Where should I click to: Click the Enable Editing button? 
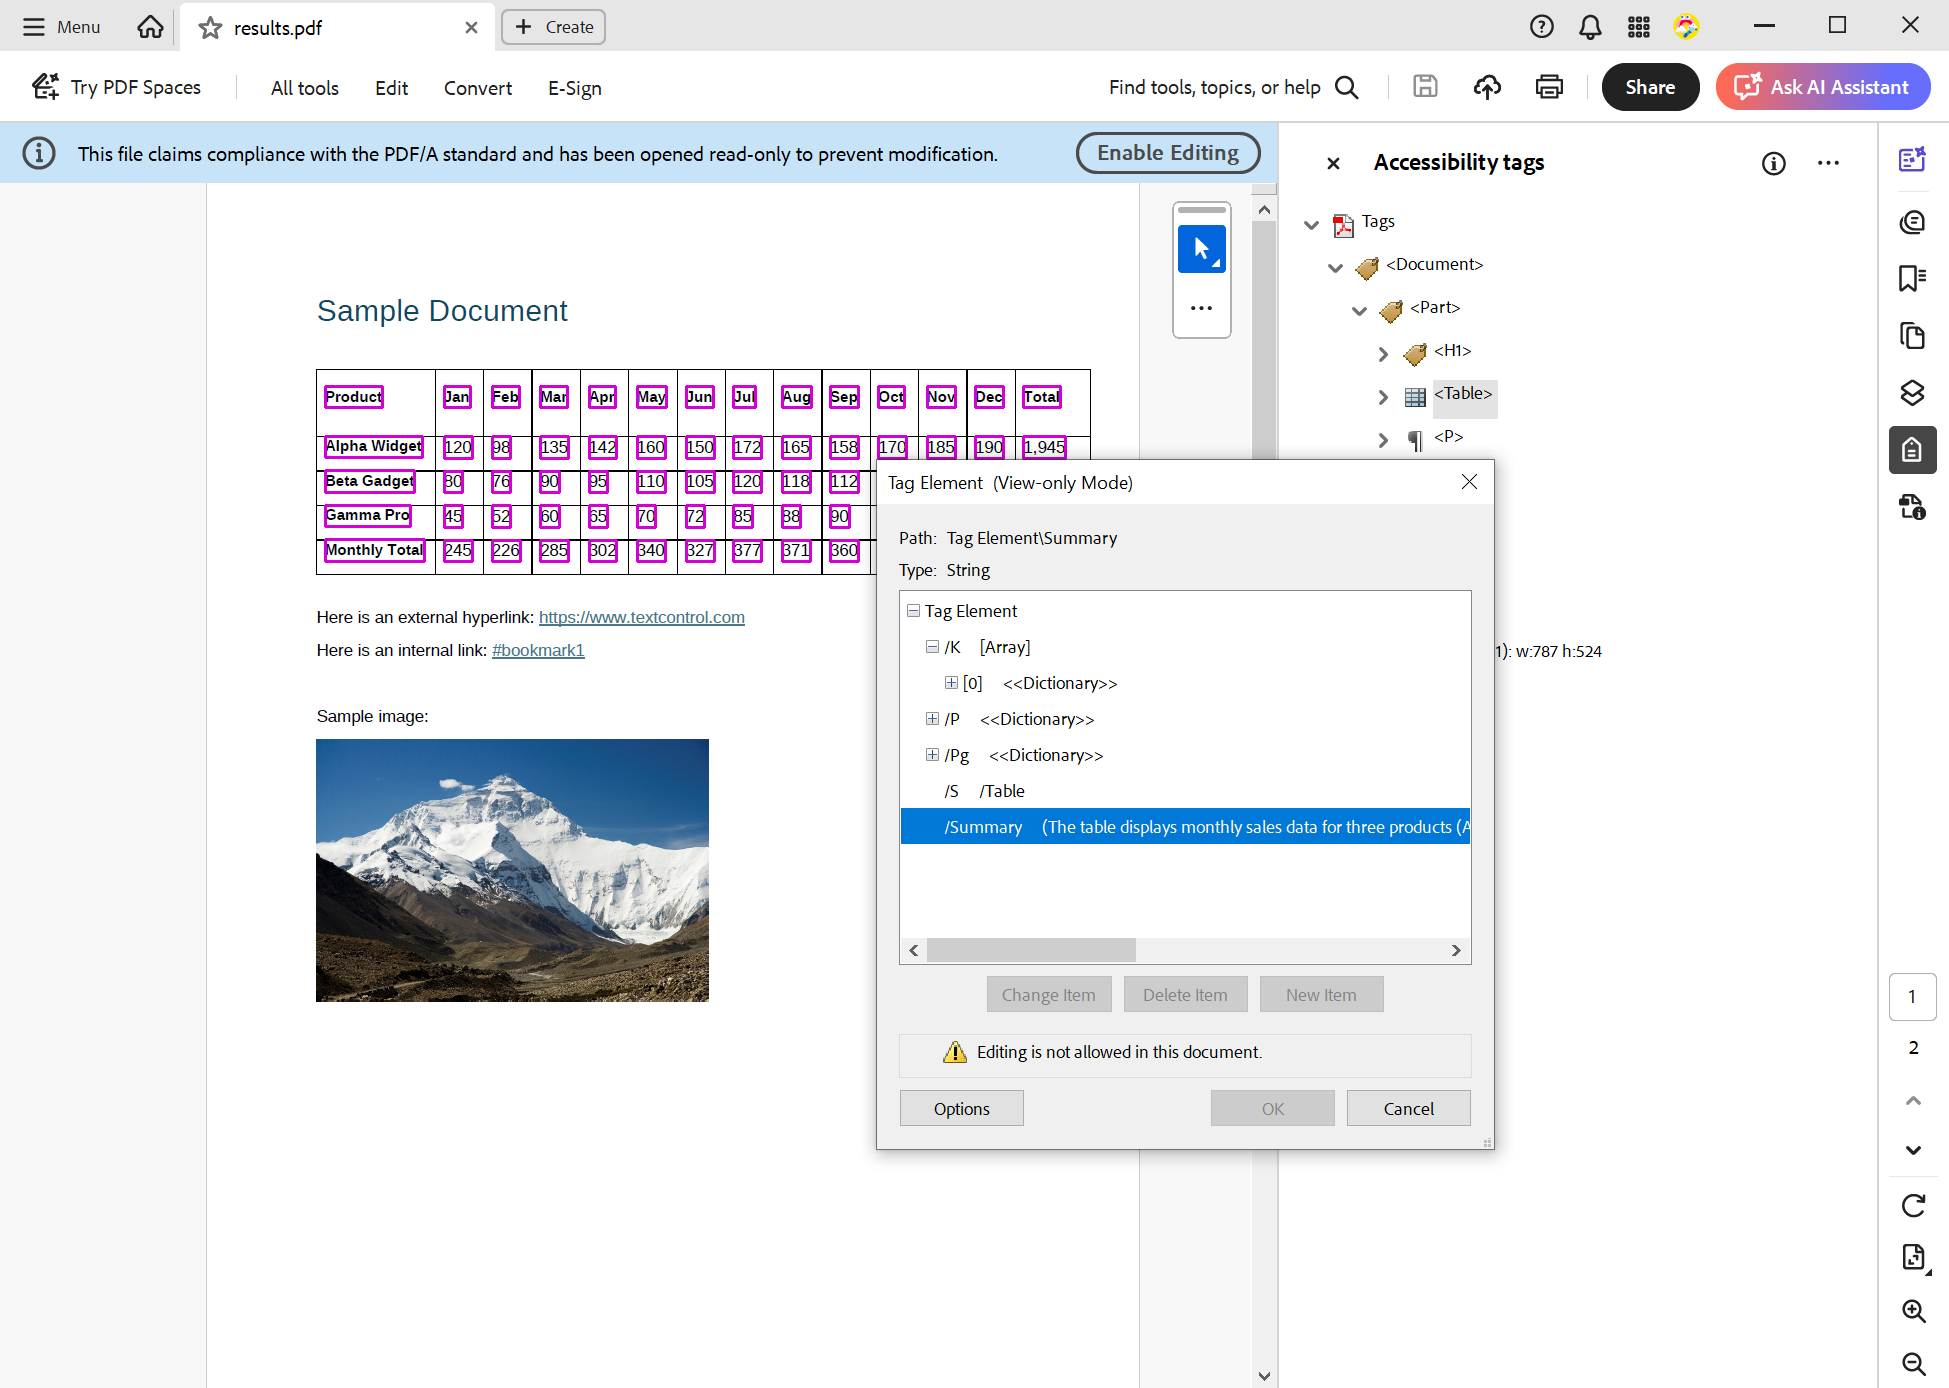click(1167, 153)
